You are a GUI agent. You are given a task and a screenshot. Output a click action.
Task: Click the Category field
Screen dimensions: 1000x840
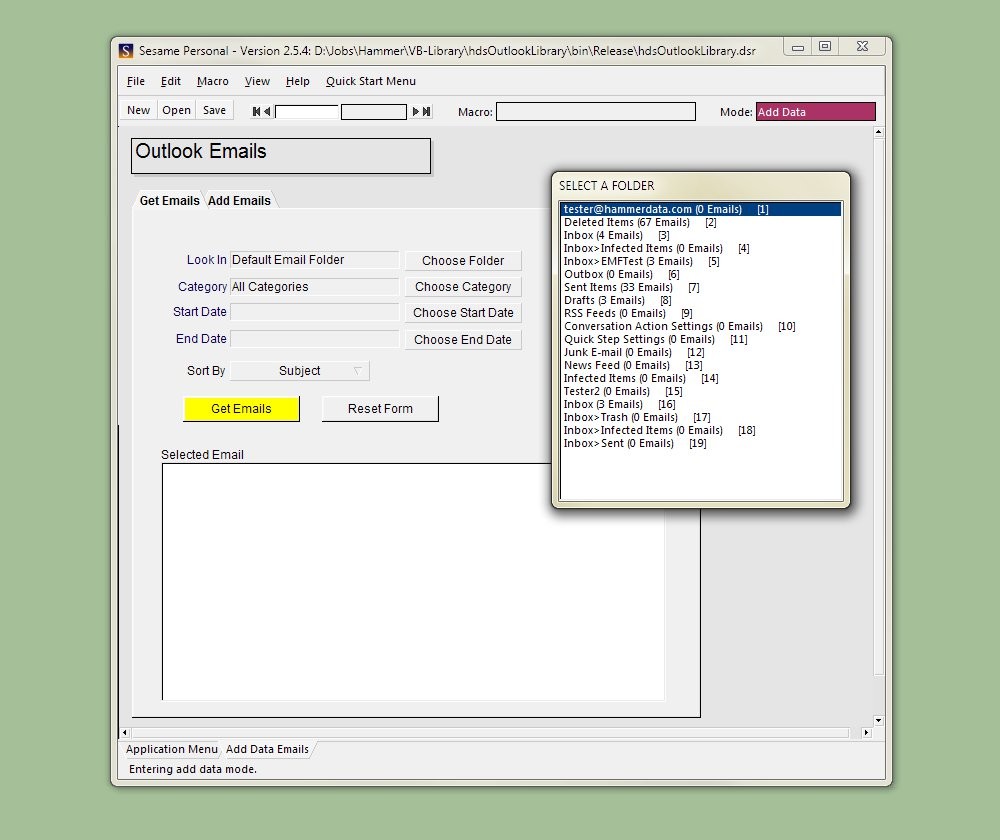(x=314, y=286)
